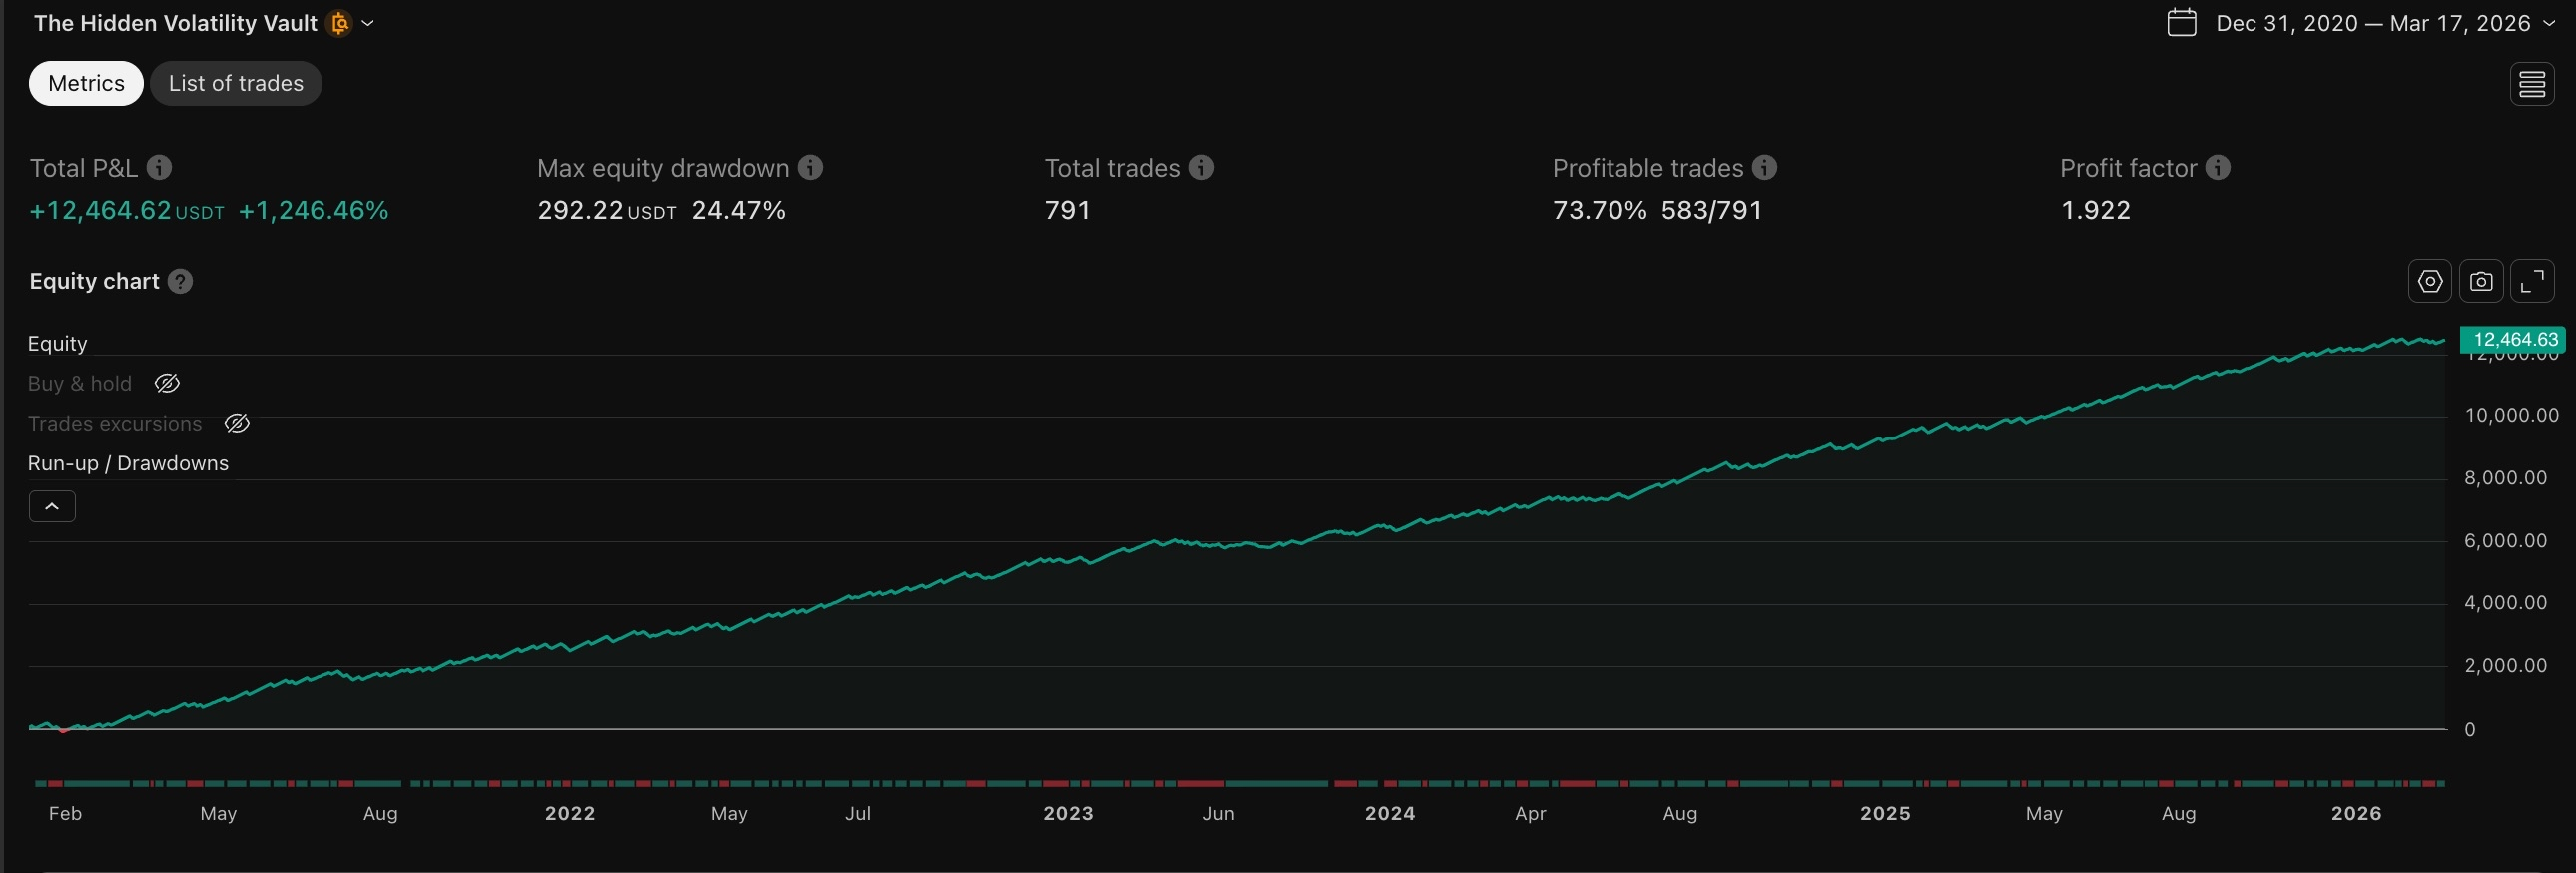
Task: Click the 2023 label on time axis
Action: (1068, 813)
